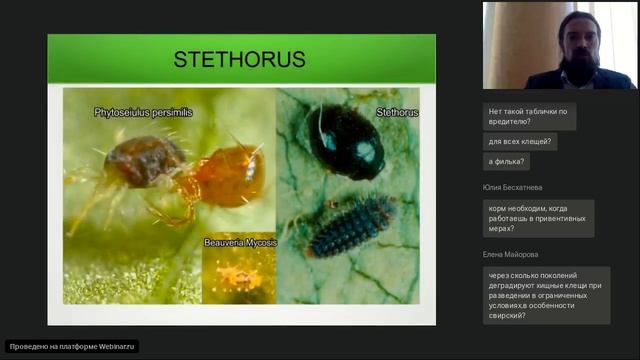
Task: Click the presenter webcam video thumbnail
Action: click(560, 45)
